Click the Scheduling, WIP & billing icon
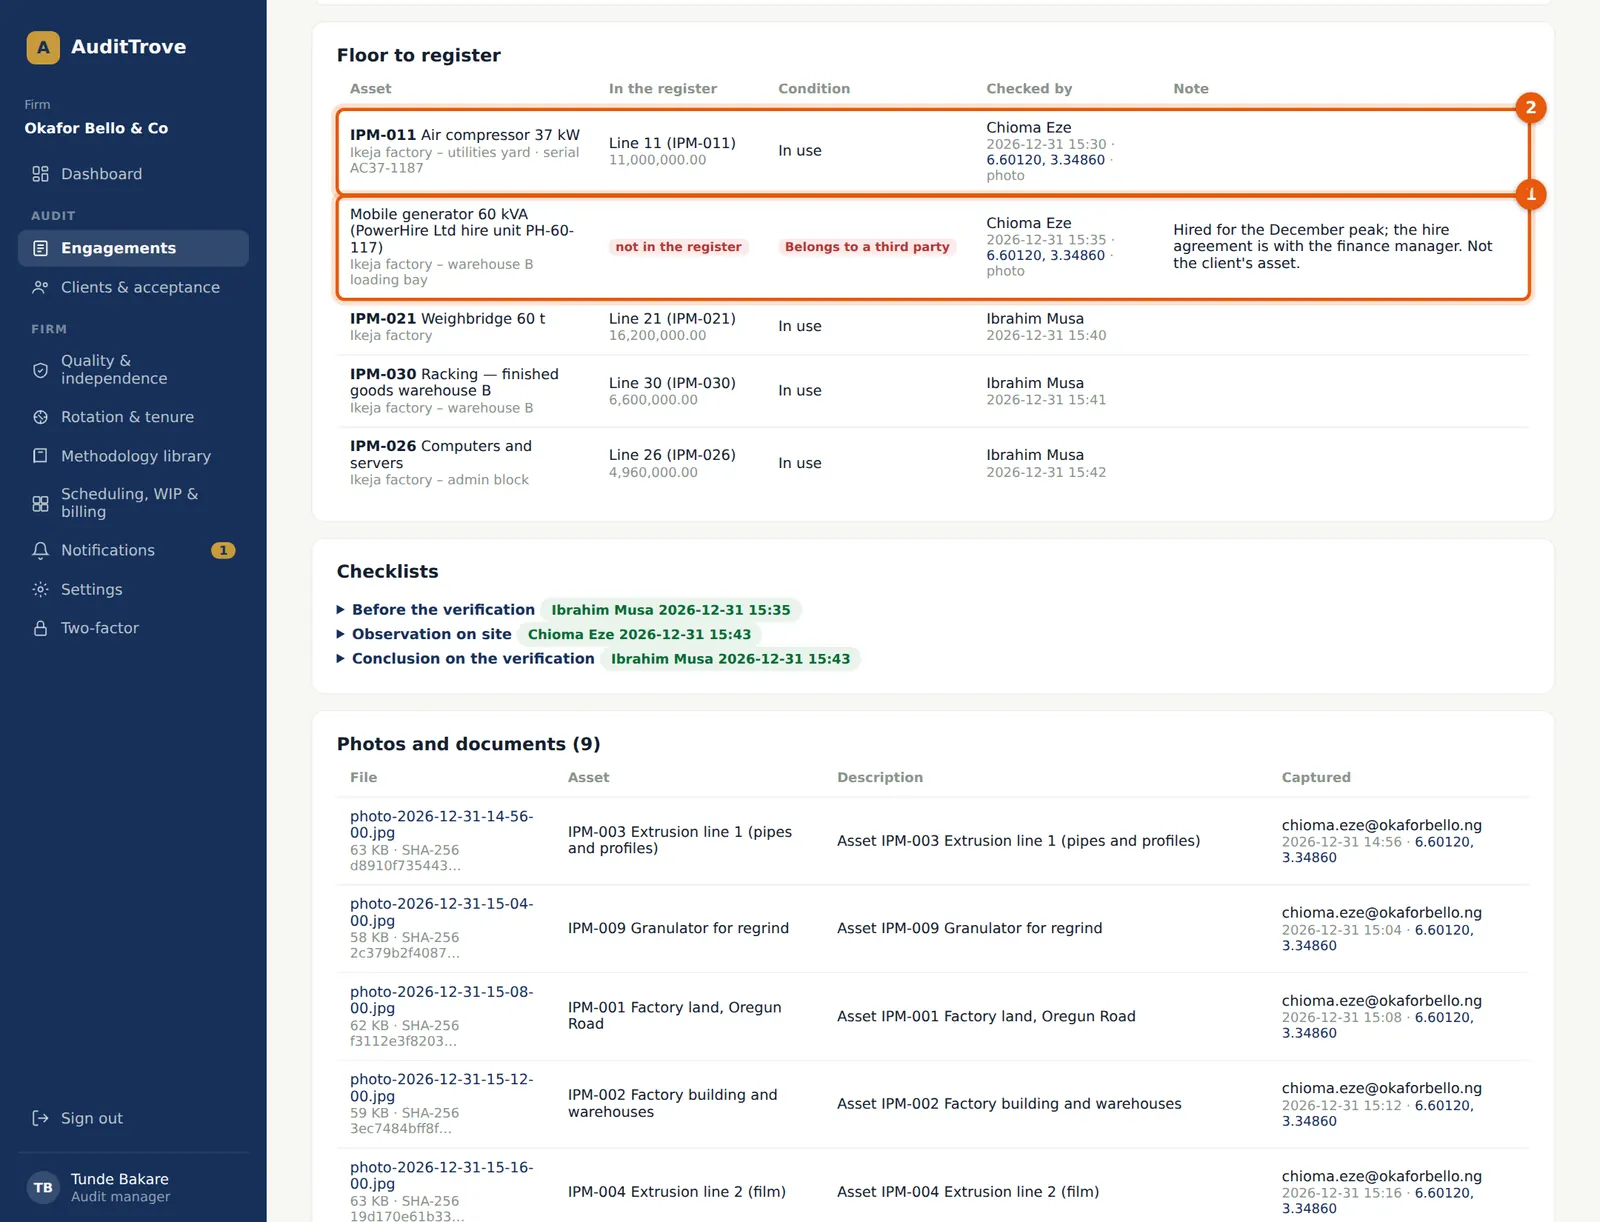The width and height of the screenshot is (1600, 1222). pos(40,503)
